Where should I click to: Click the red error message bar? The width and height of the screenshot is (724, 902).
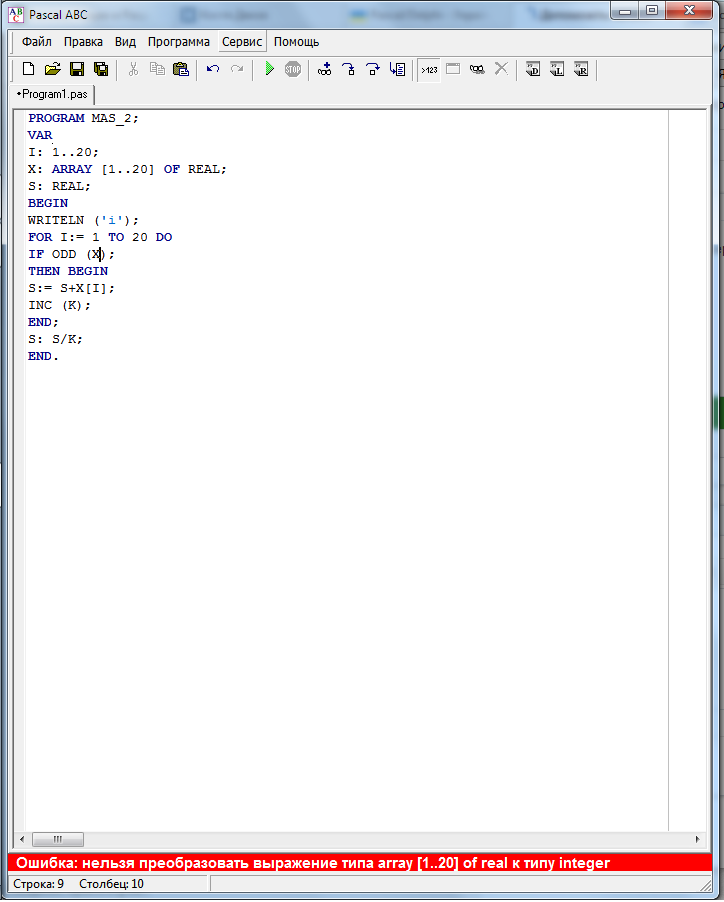click(361, 863)
